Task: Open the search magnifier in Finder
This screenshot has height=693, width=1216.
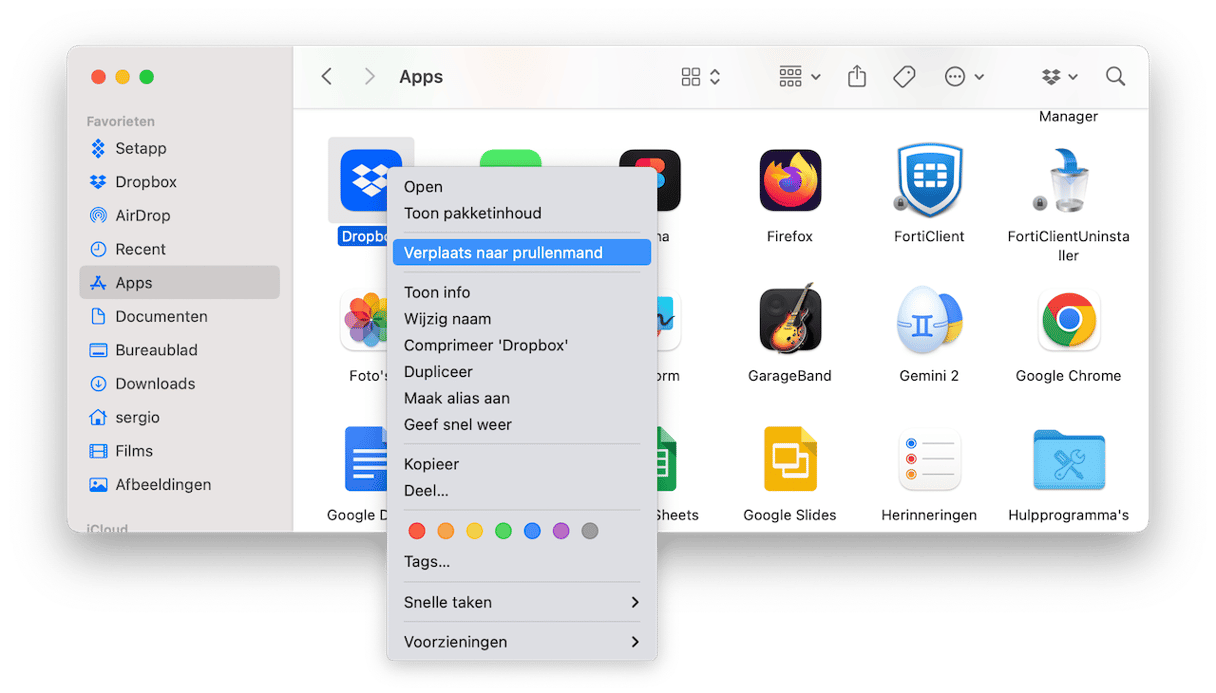Action: [1115, 77]
